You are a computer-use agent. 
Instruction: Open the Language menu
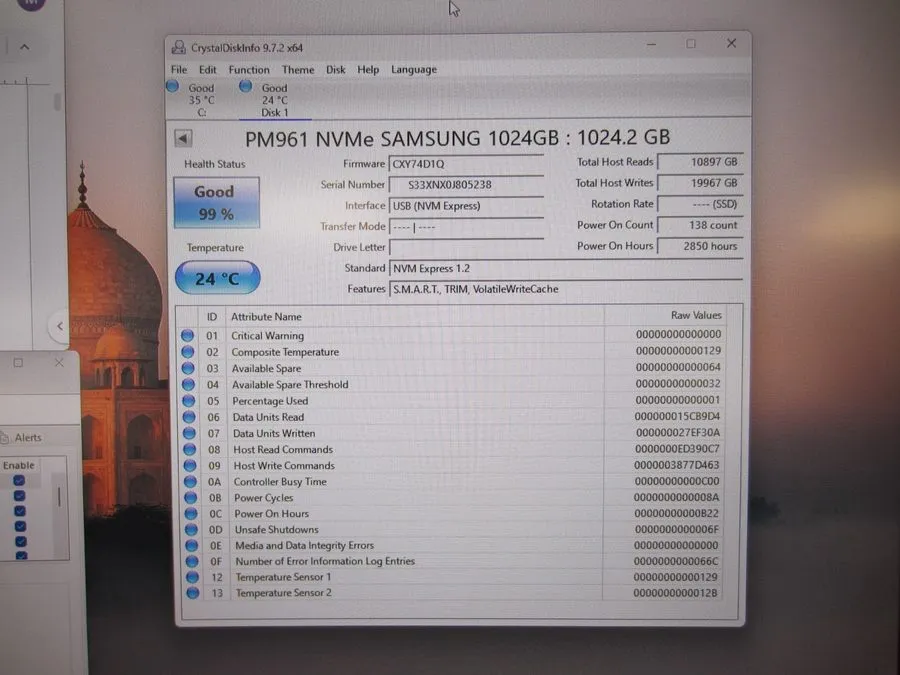pyautogui.click(x=414, y=69)
